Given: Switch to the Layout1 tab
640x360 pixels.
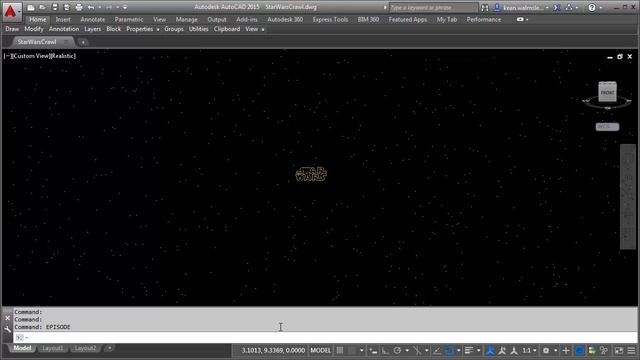Looking at the screenshot, I should click(x=53, y=348).
